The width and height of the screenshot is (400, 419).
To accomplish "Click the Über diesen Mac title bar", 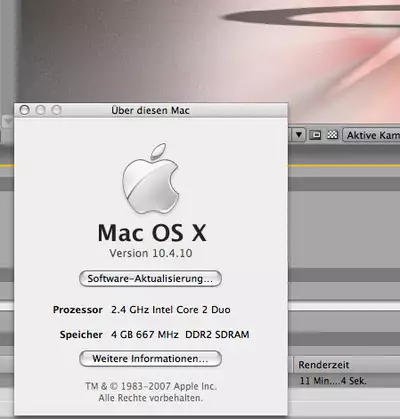I will (x=151, y=110).
